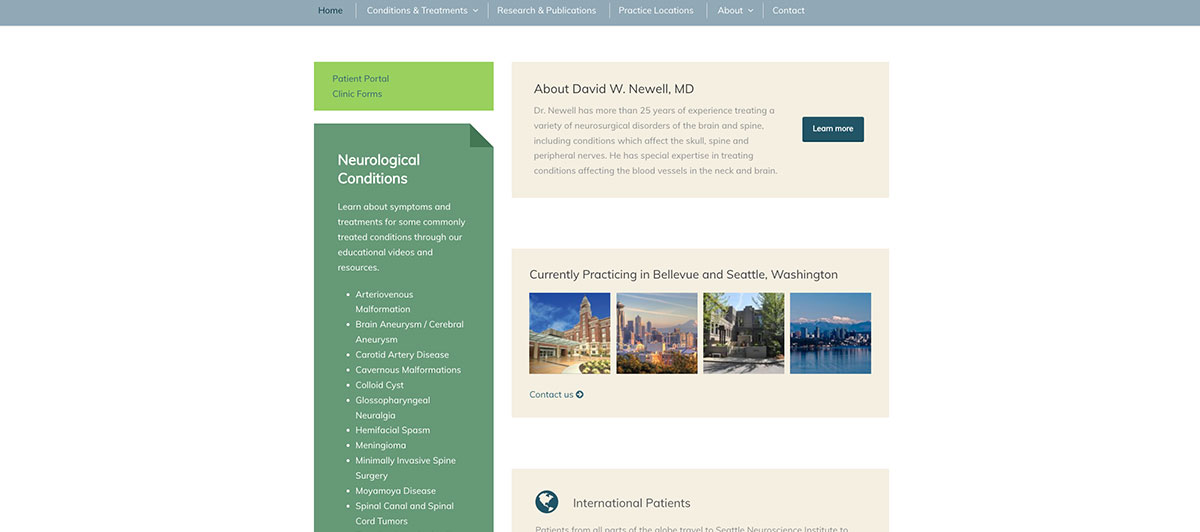Image resolution: width=1200 pixels, height=532 pixels.
Task: Go to Research & Publications
Action: tap(546, 11)
